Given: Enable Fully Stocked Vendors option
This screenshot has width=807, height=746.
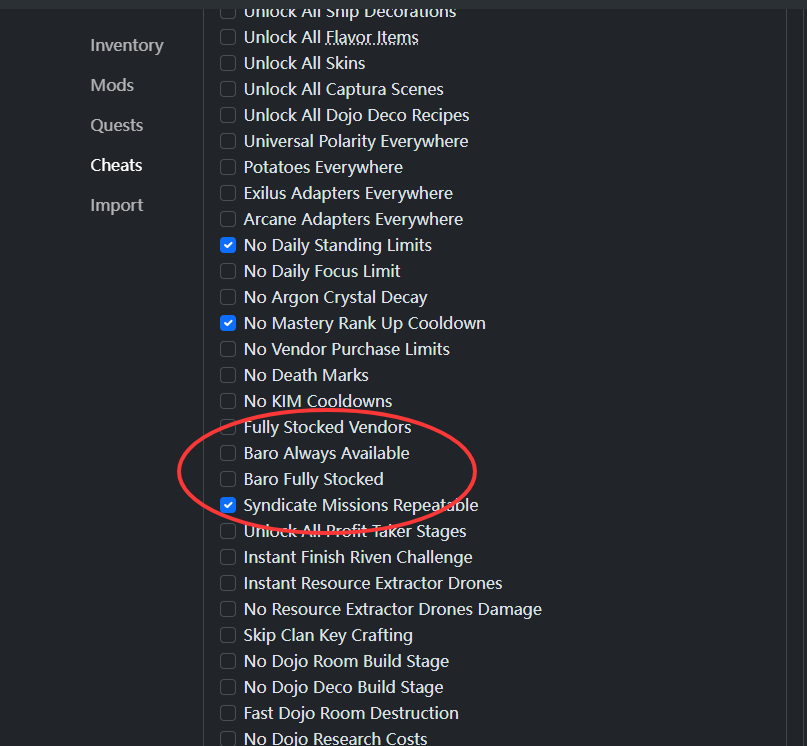Looking at the screenshot, I should click(228, 427).
